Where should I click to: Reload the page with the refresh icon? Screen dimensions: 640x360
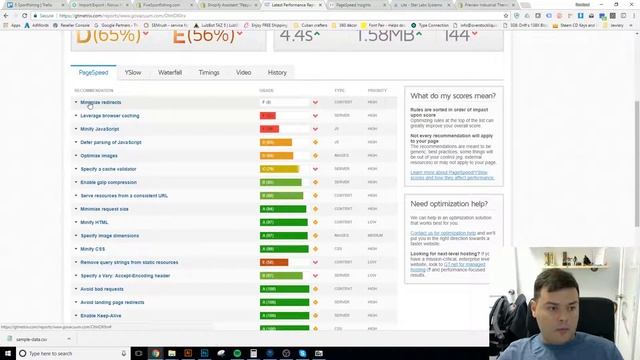[25, 16]
